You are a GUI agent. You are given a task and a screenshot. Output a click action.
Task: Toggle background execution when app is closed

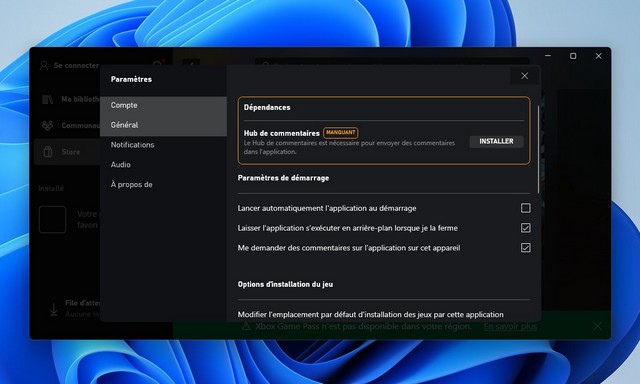526,228
